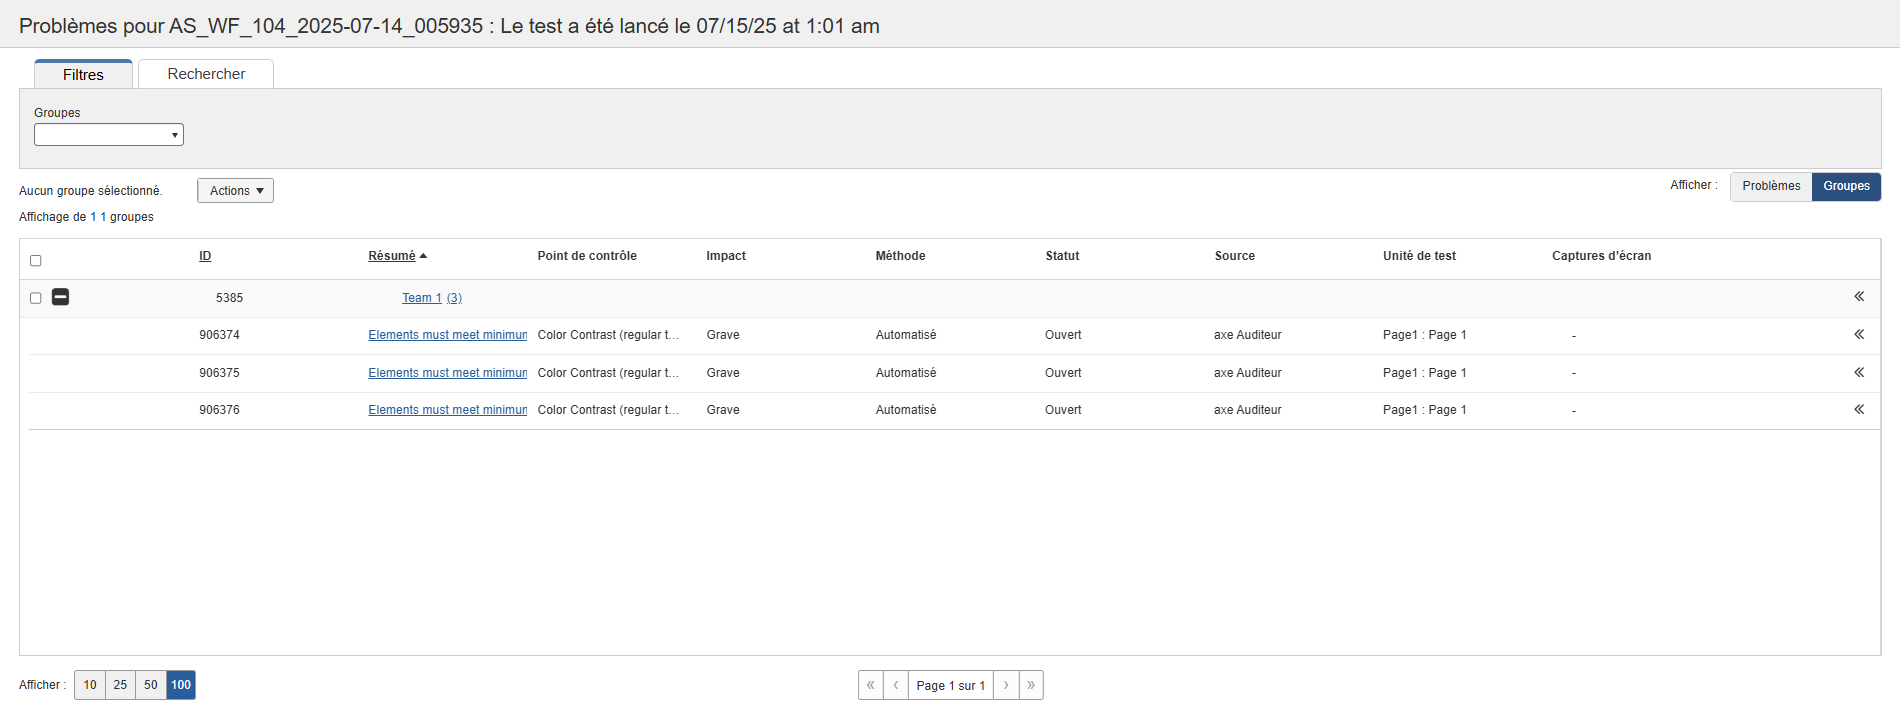The image size is (1900, 715).
Task: Check the box for group 5385
Action: [36, 298]
